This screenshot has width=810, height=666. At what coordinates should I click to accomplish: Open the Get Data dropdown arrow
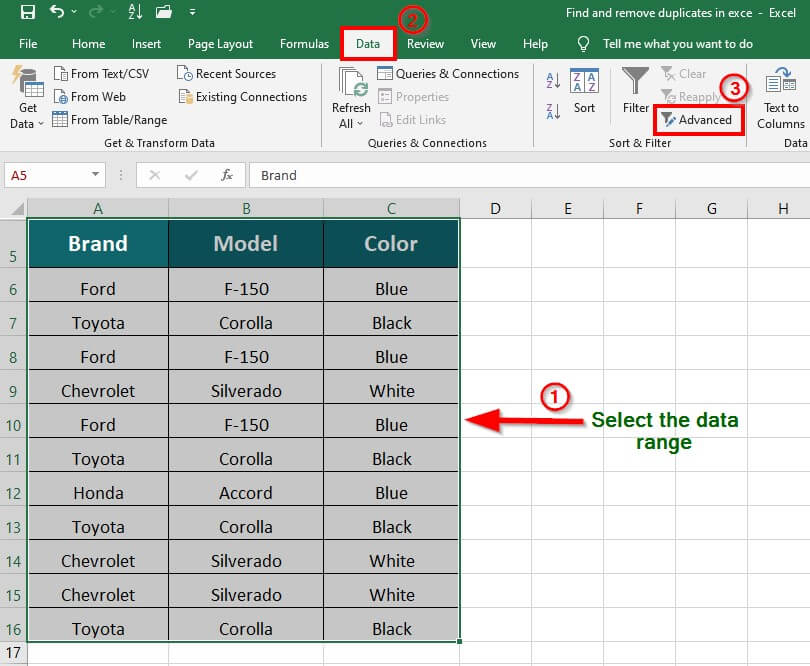(x=41, y=124)
